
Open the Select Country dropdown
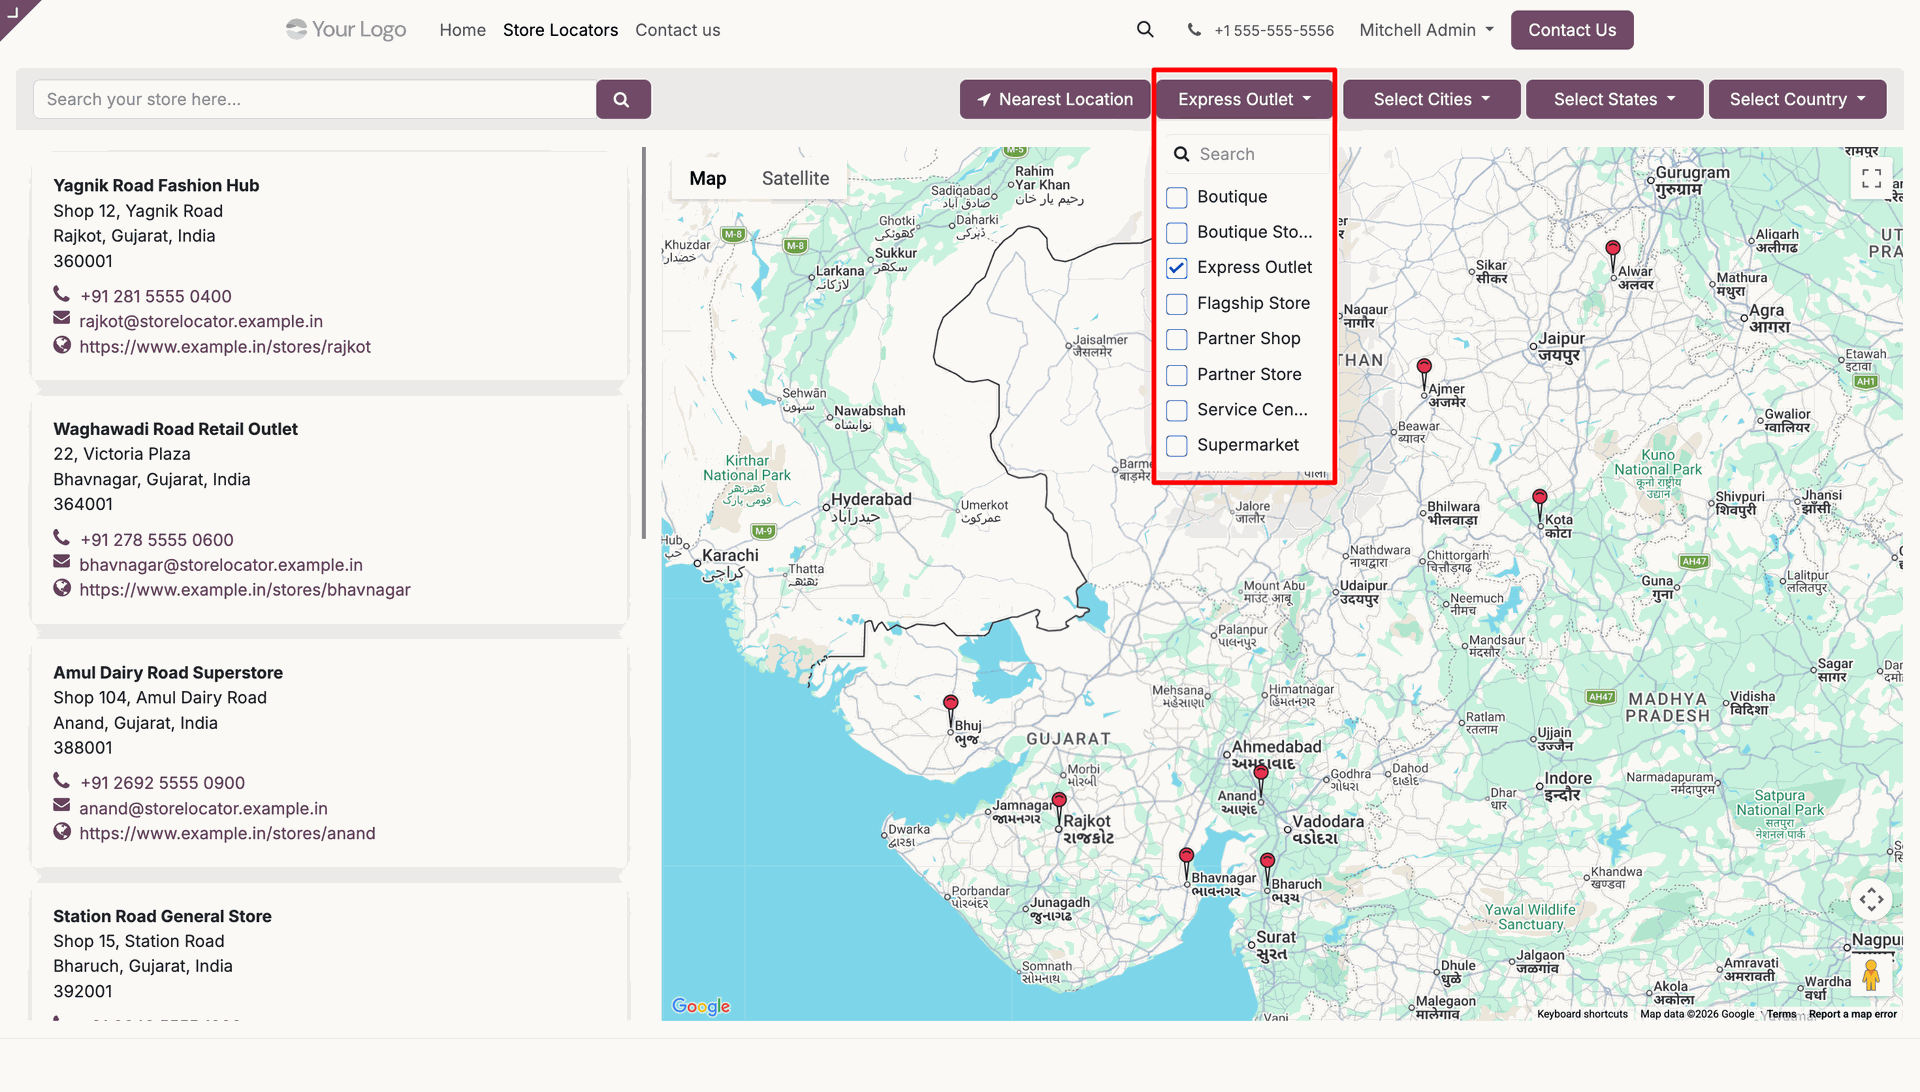[x=1797, y=99]
